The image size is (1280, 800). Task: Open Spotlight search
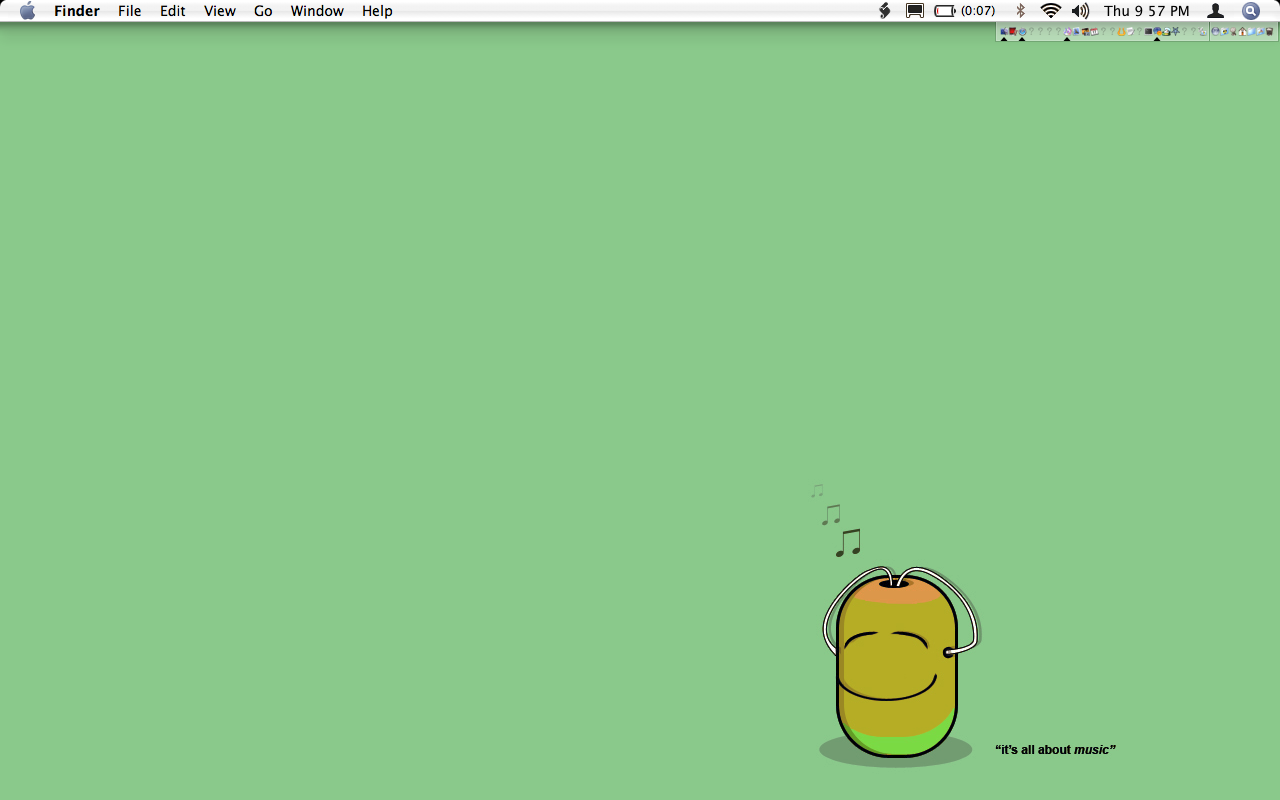[x=1251, y=11]
